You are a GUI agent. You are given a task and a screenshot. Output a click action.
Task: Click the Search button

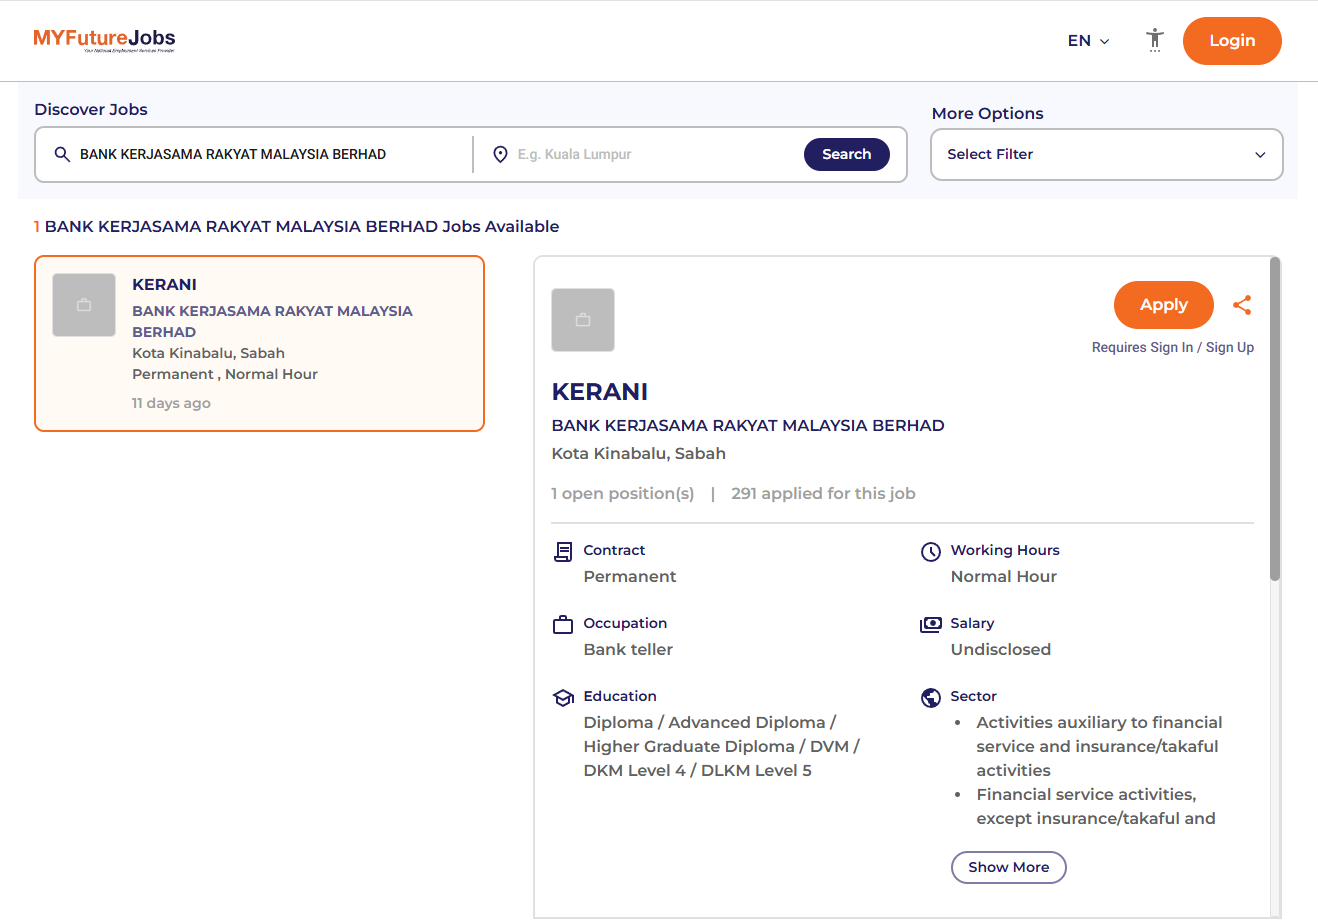[x=847, y=154]
